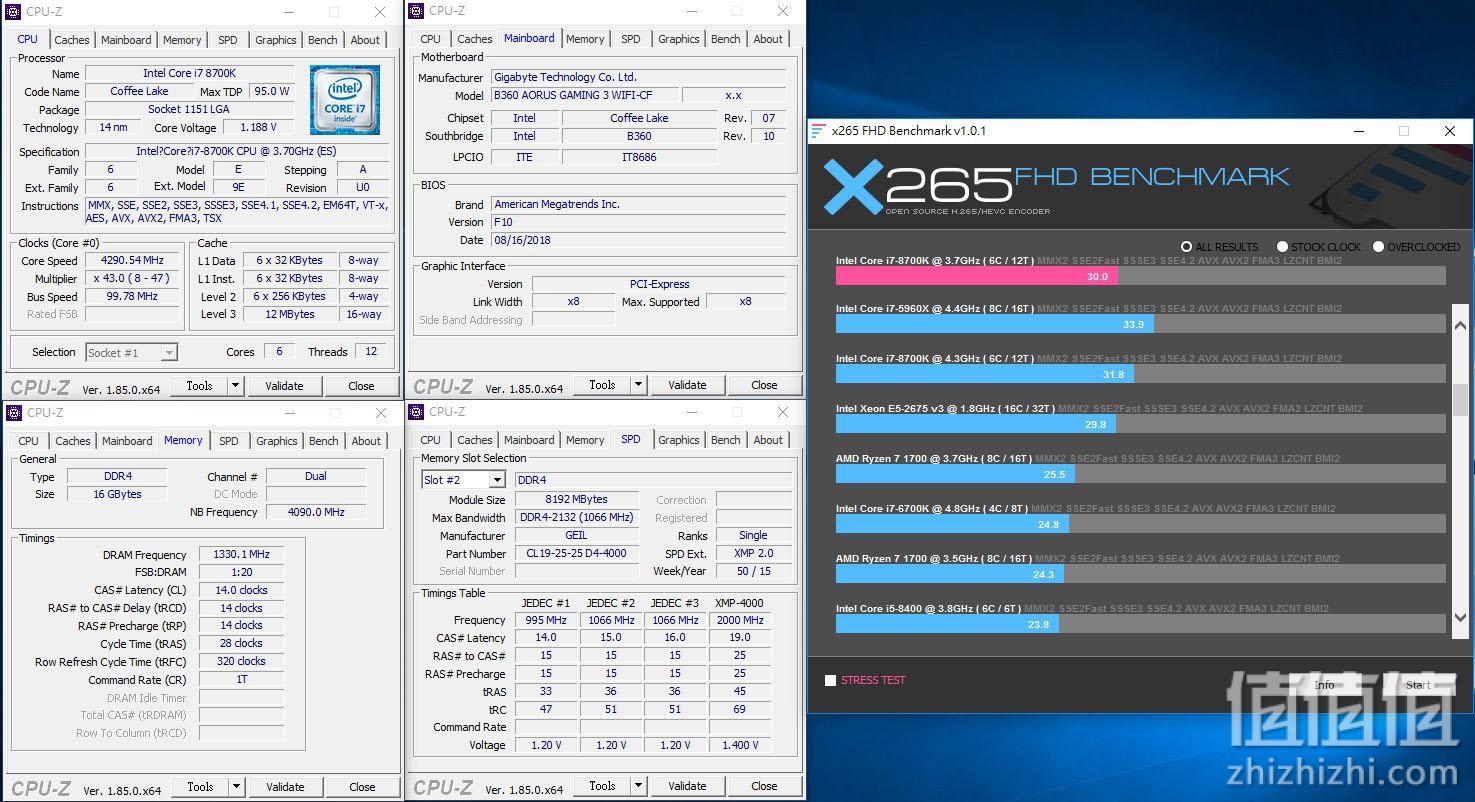
Task: Click the motherboard model B360 AORUS GAMING 3 WIFI-CF
Action: 585,95
